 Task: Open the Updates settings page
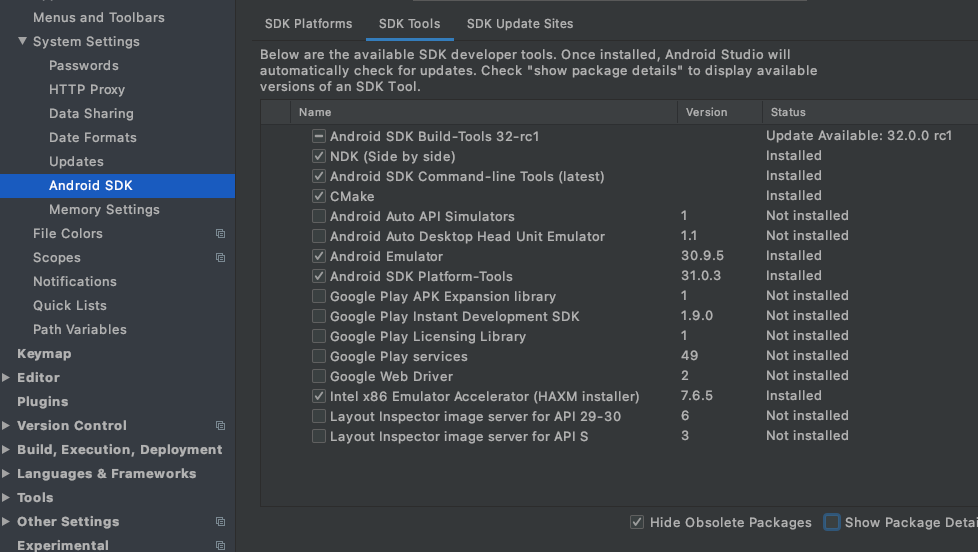[x=76, y=162]
